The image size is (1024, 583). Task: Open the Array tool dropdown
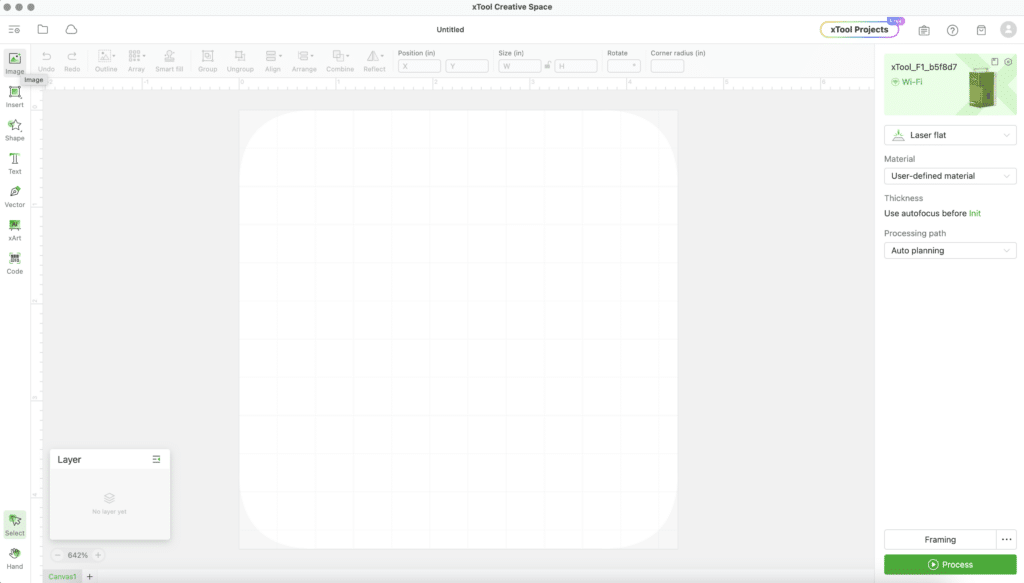(x=136, y=61)
